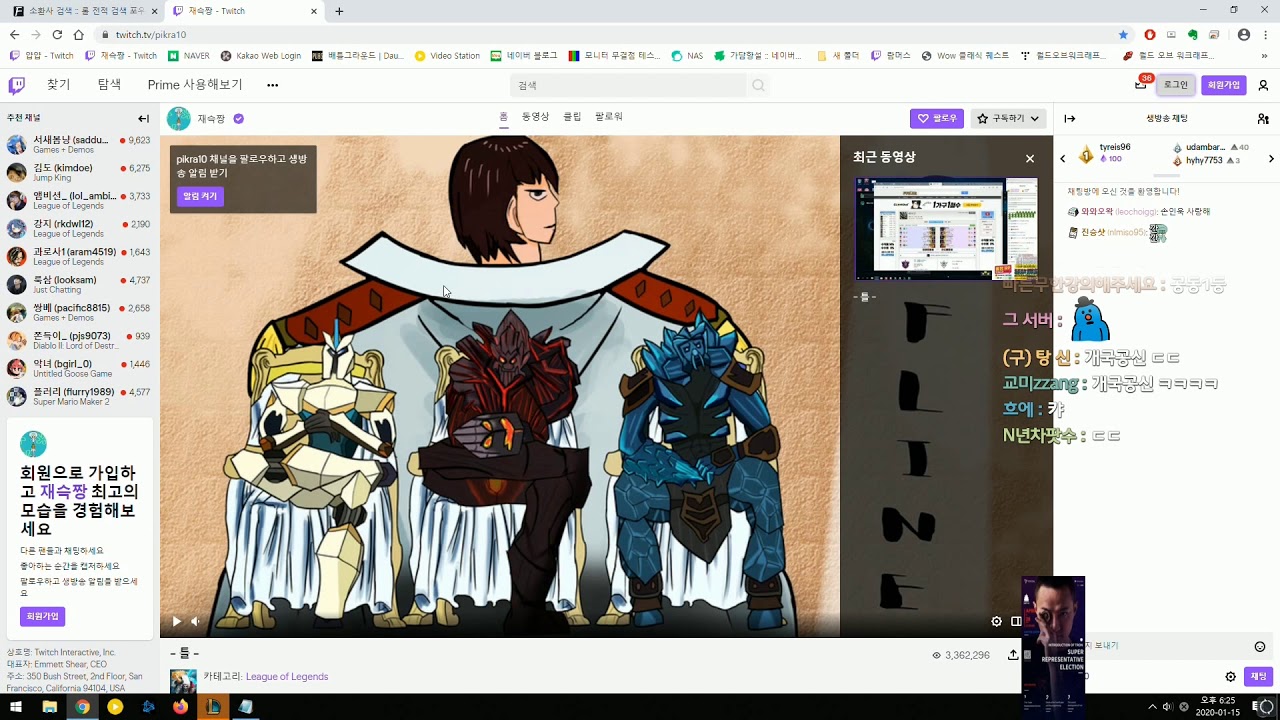
Task: Click the Twitch logo home icon
Action: (x=16, y=85)
